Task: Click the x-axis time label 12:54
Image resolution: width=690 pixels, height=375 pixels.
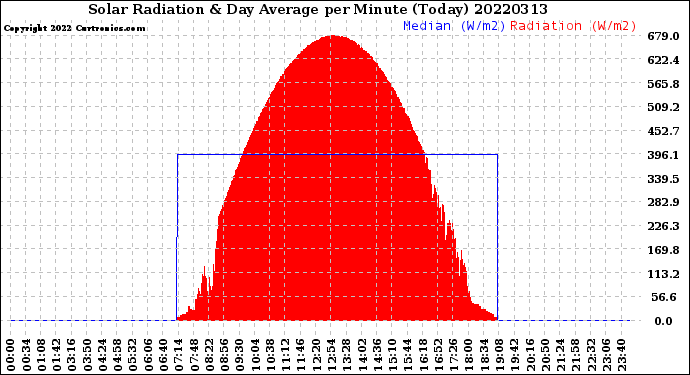Action: (x=331, y=355)
